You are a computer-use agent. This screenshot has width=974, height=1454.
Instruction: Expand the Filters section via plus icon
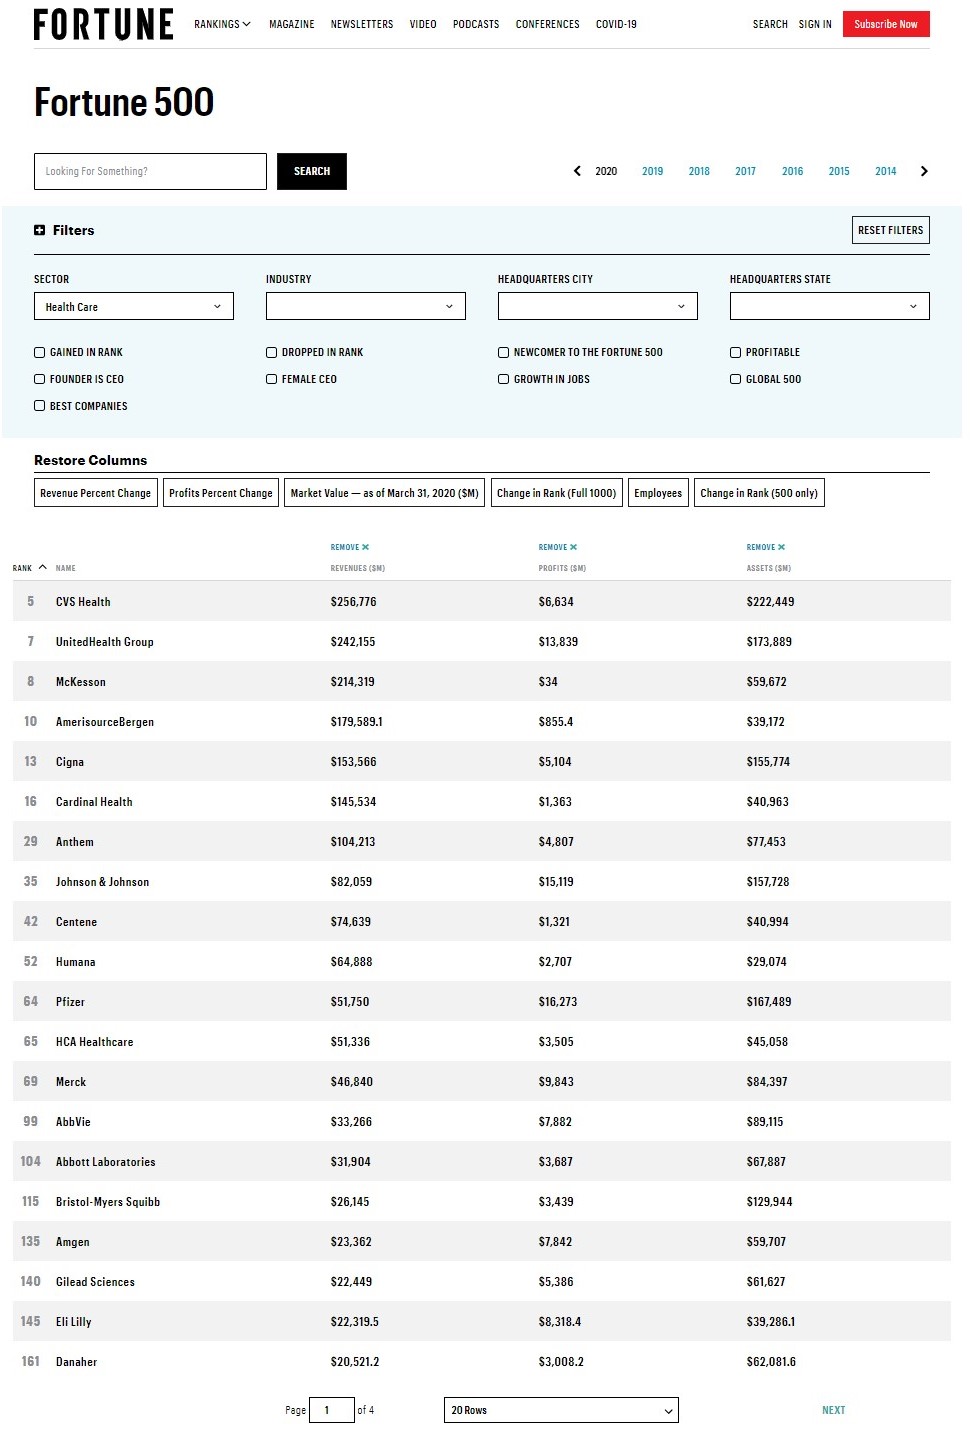coord(40,230)
